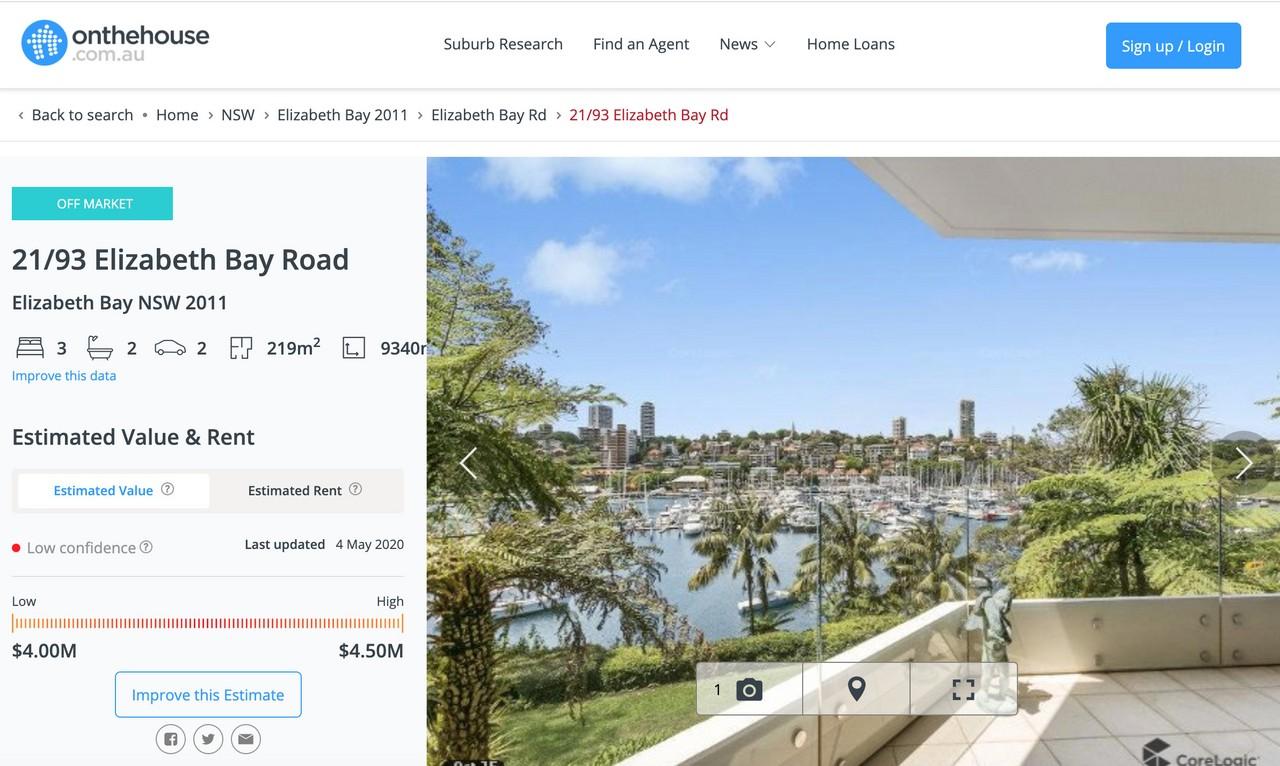
Task: Share listing by email icon
Action: (x=245, y=740)
